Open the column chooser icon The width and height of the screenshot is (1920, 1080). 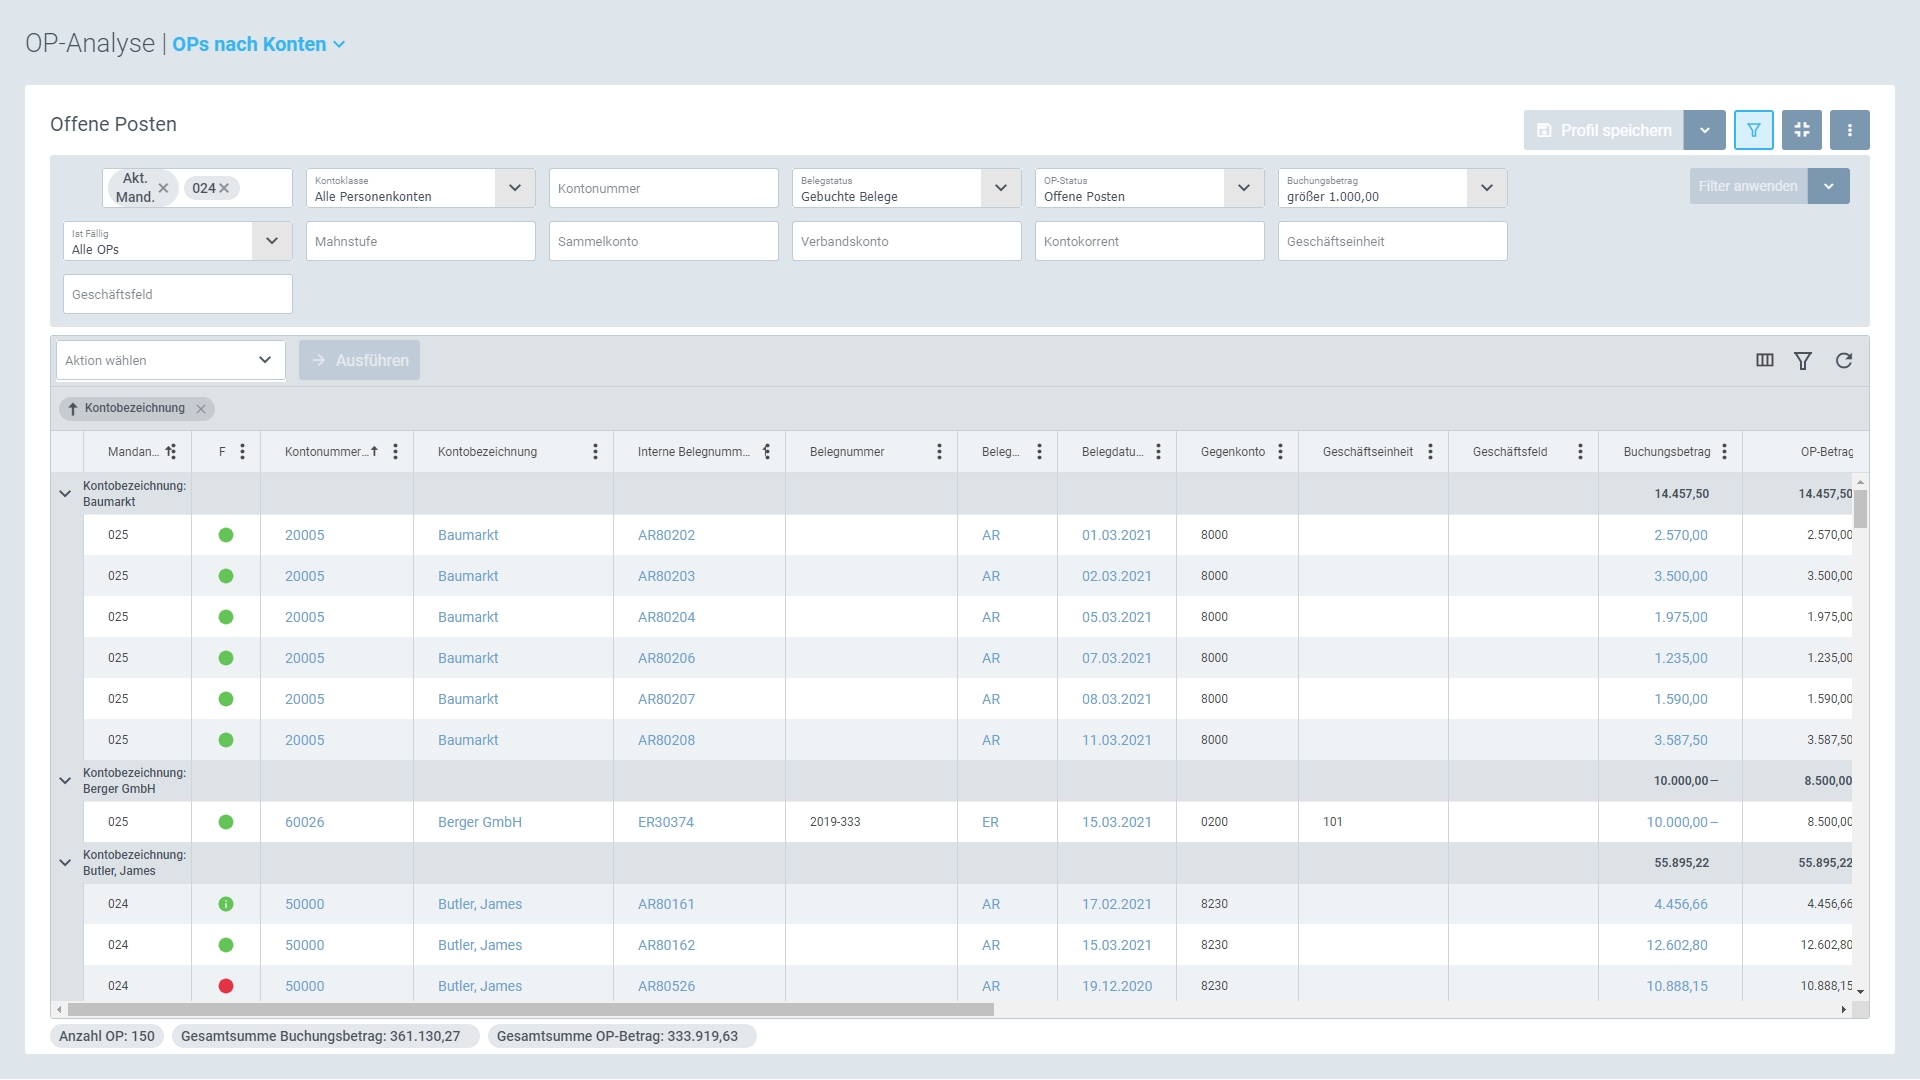click(x=1764, y=360)
